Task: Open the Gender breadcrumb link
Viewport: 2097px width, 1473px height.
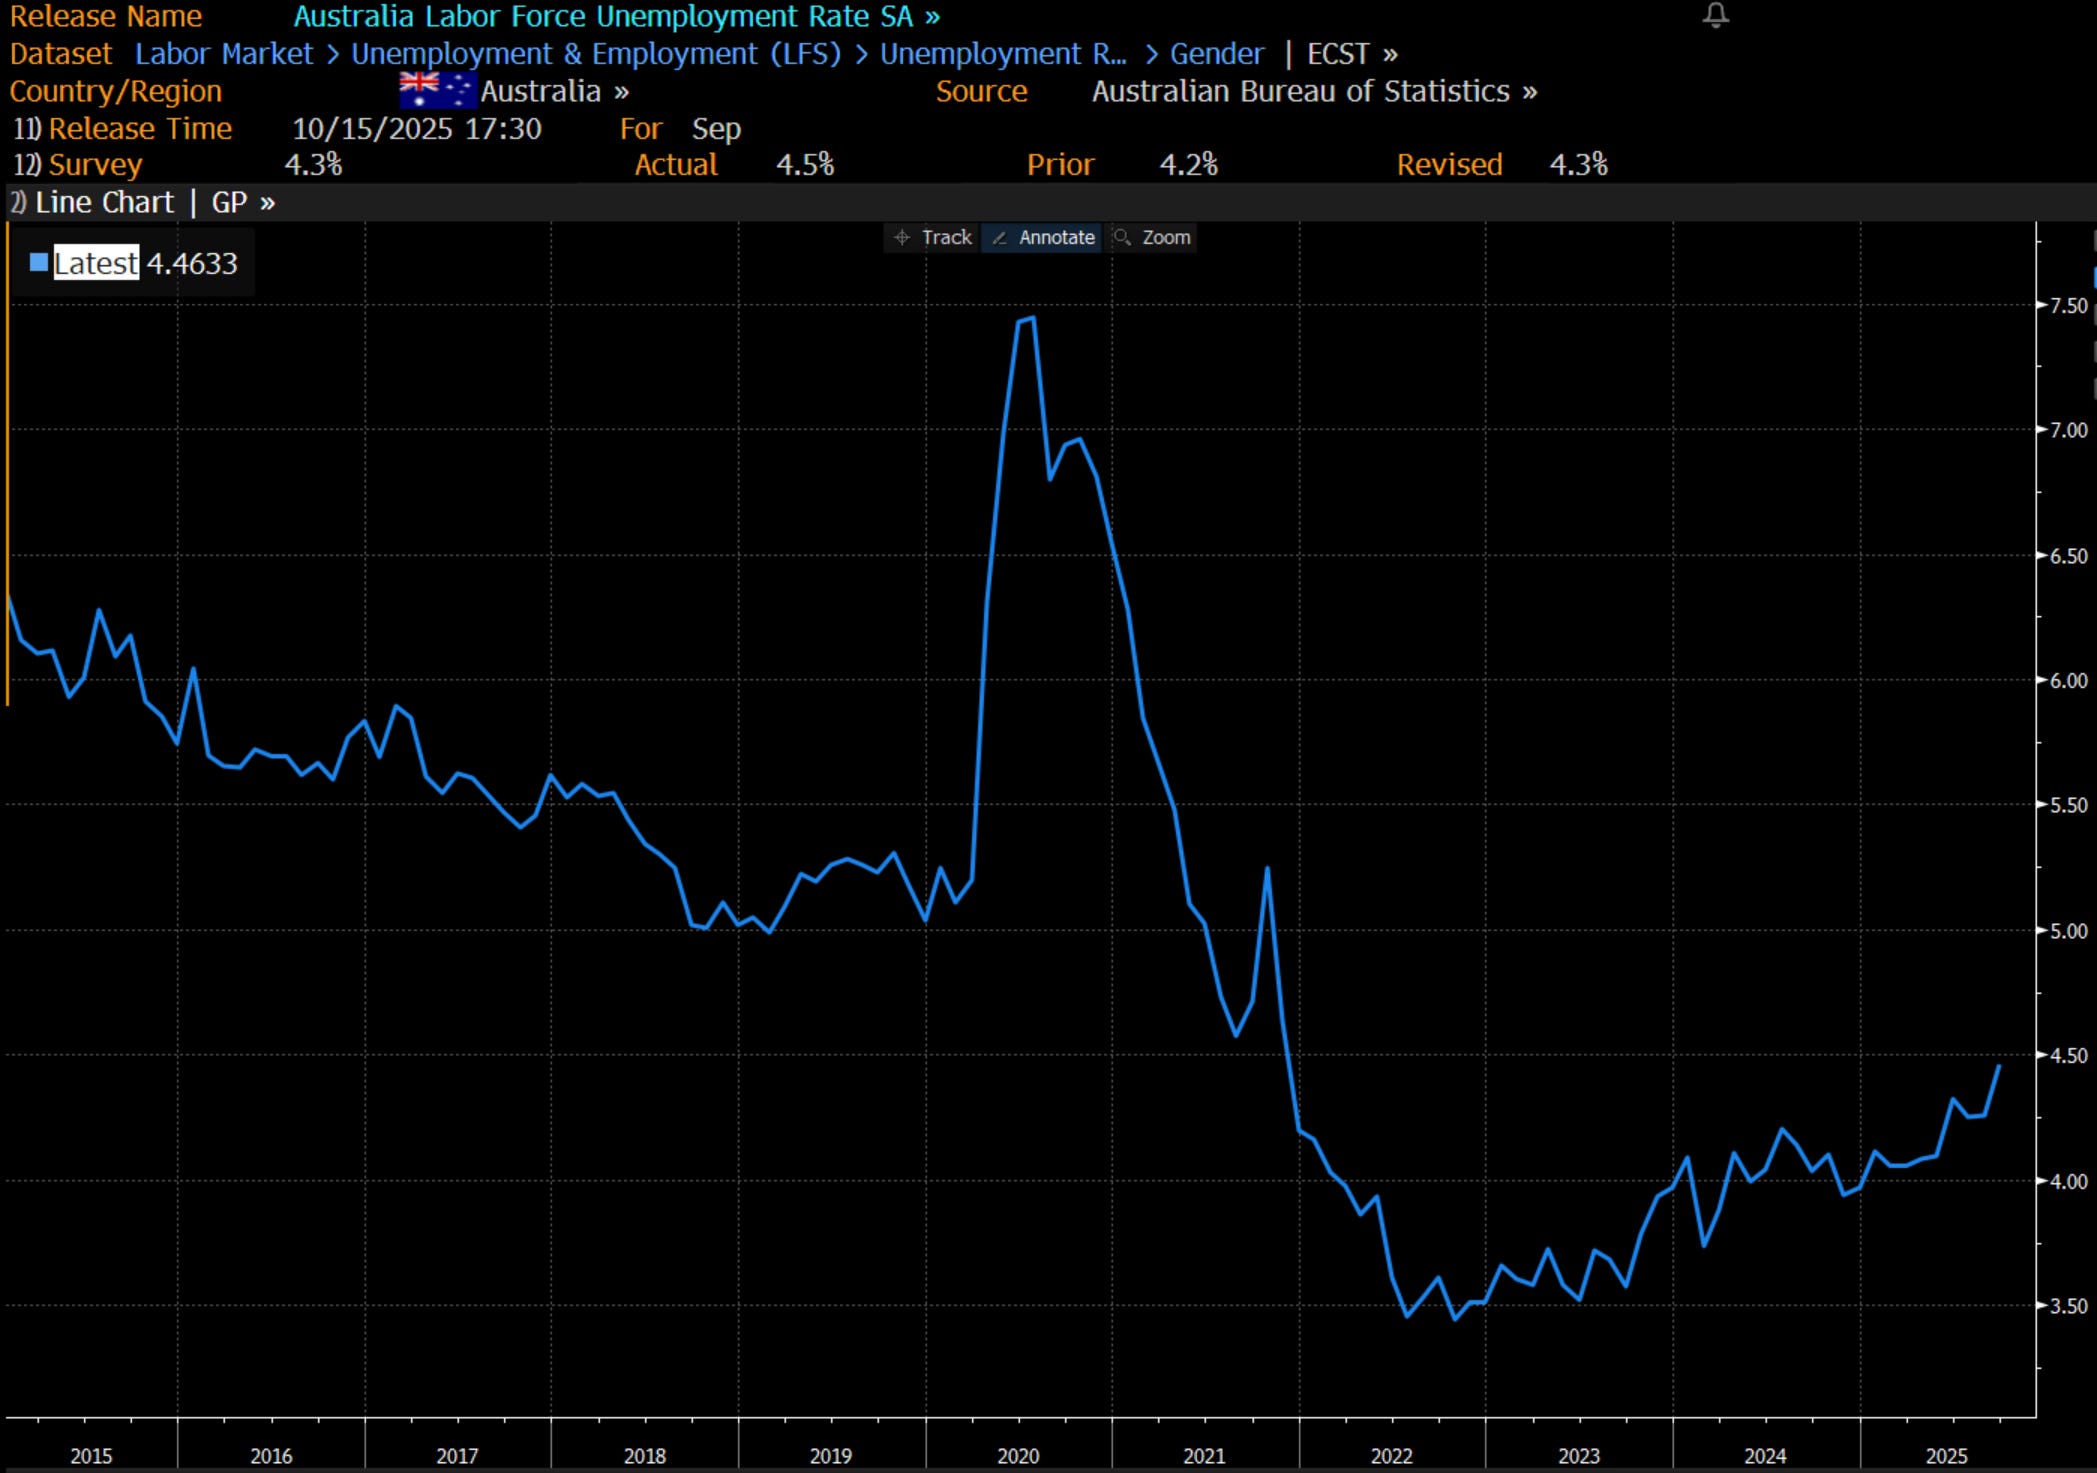Action: coord(1216,54)
